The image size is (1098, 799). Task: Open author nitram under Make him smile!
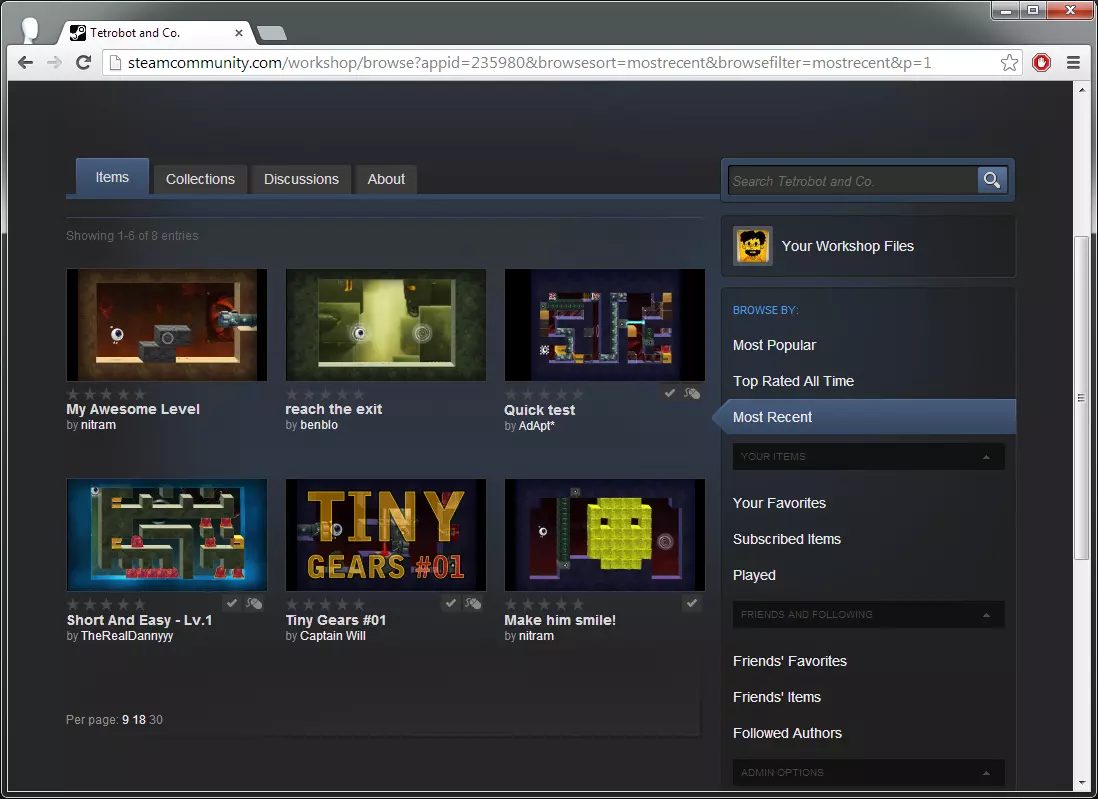(536, 636)
